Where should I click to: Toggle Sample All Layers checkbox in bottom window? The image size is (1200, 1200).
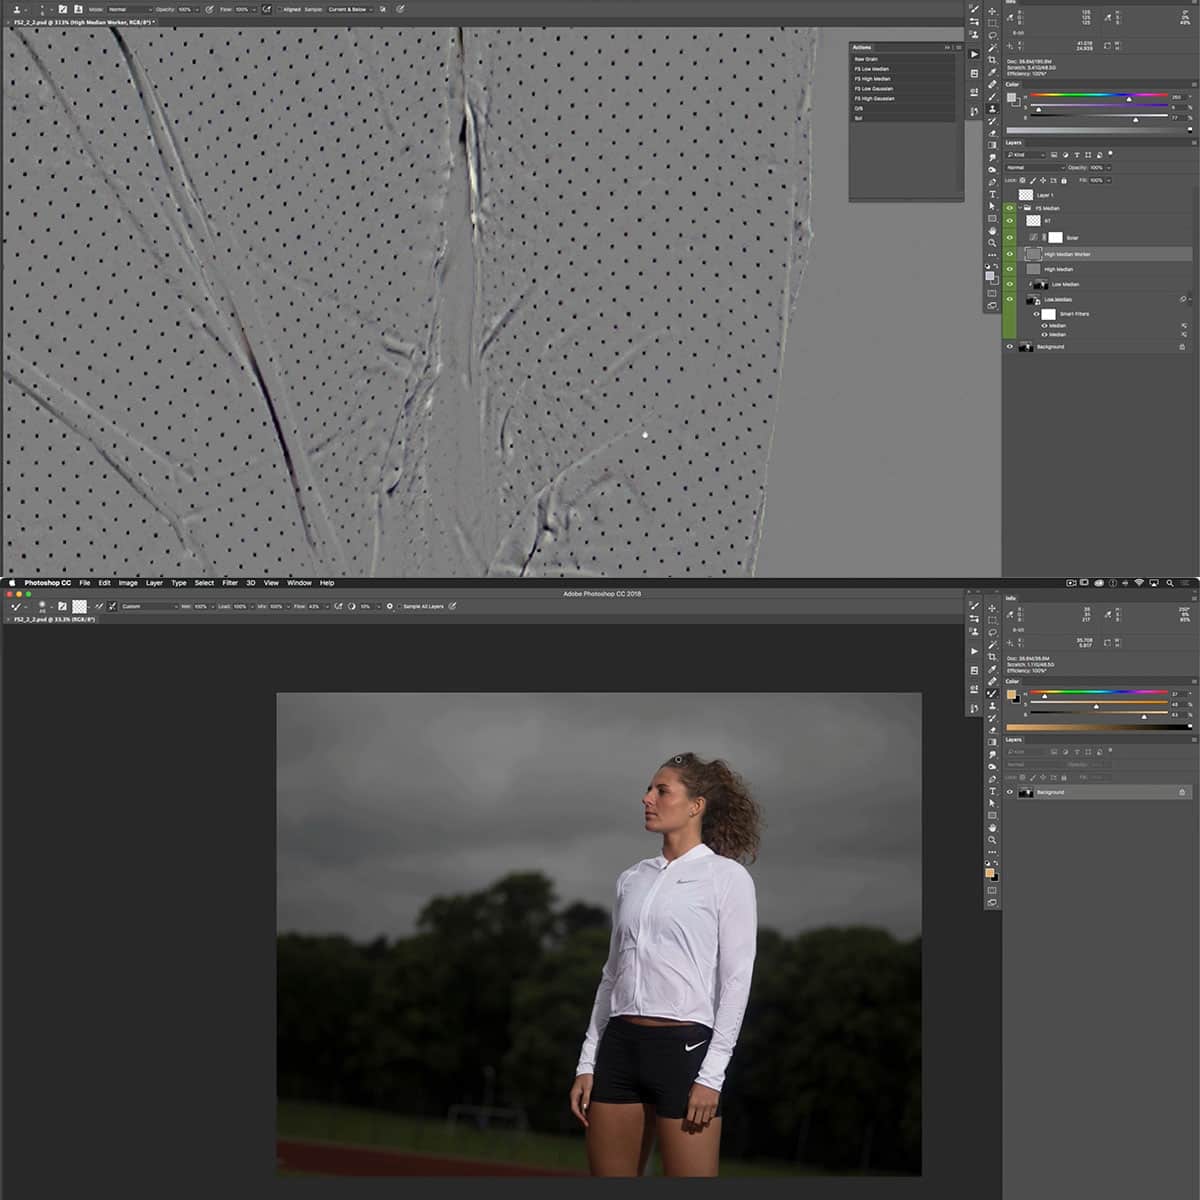399,606
